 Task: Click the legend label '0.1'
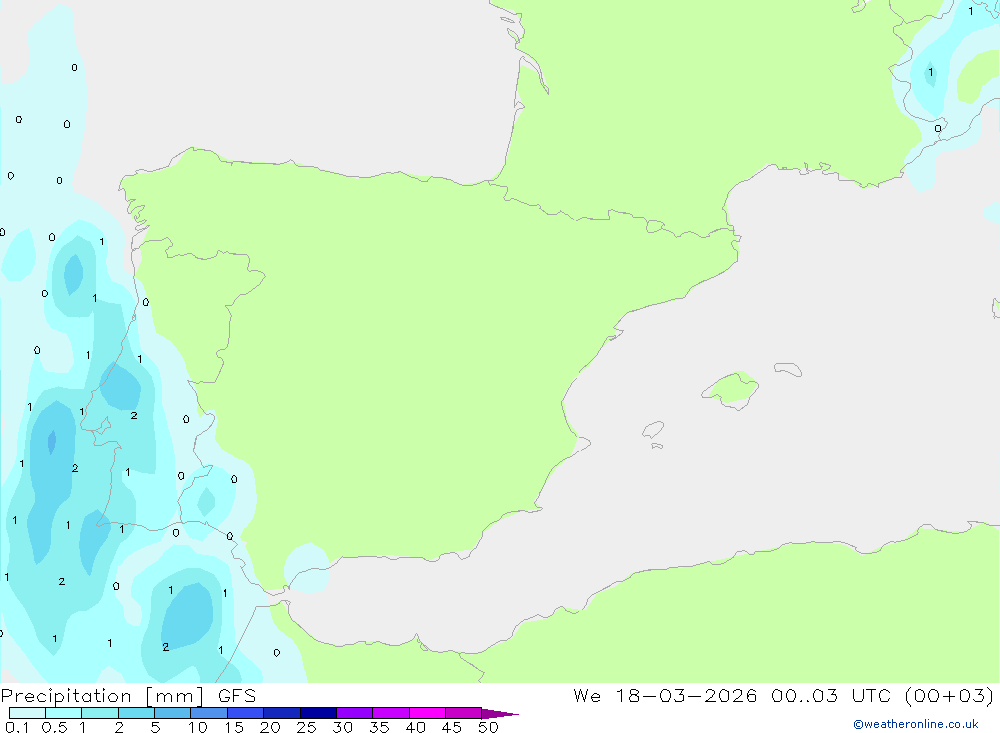click(16, 727)
